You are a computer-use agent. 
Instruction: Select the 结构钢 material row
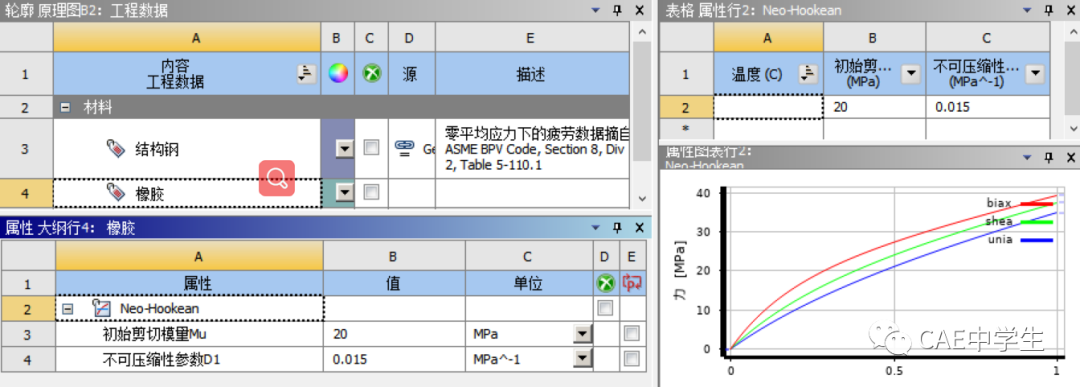tap(187, 148)
